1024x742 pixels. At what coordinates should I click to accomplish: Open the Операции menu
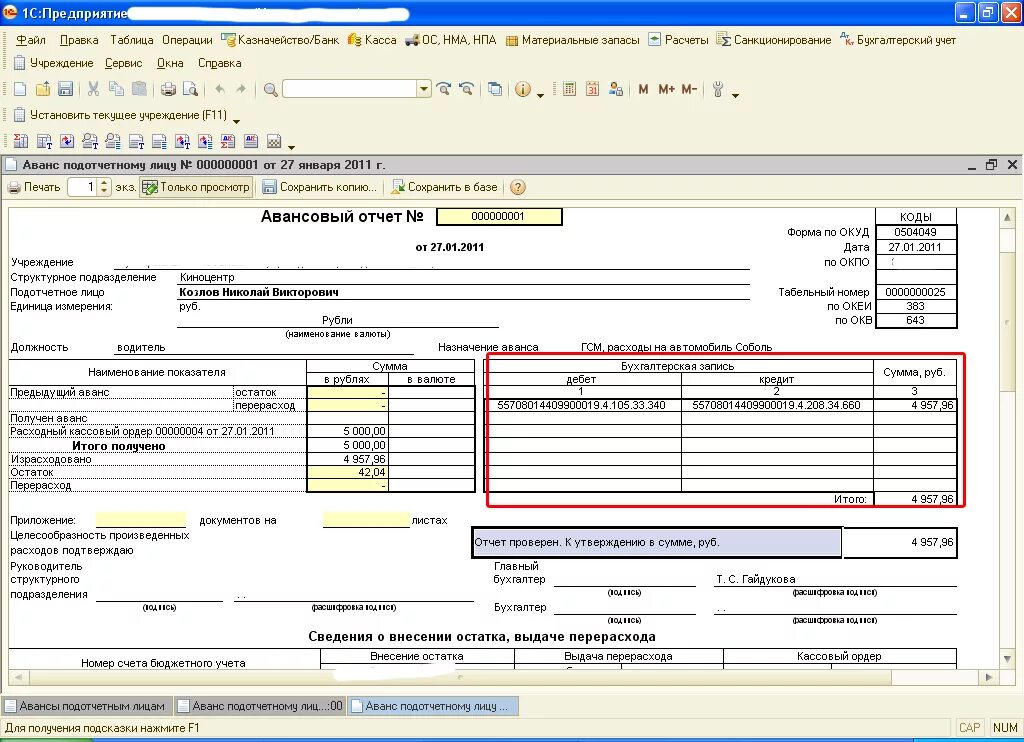coord(187,40)
